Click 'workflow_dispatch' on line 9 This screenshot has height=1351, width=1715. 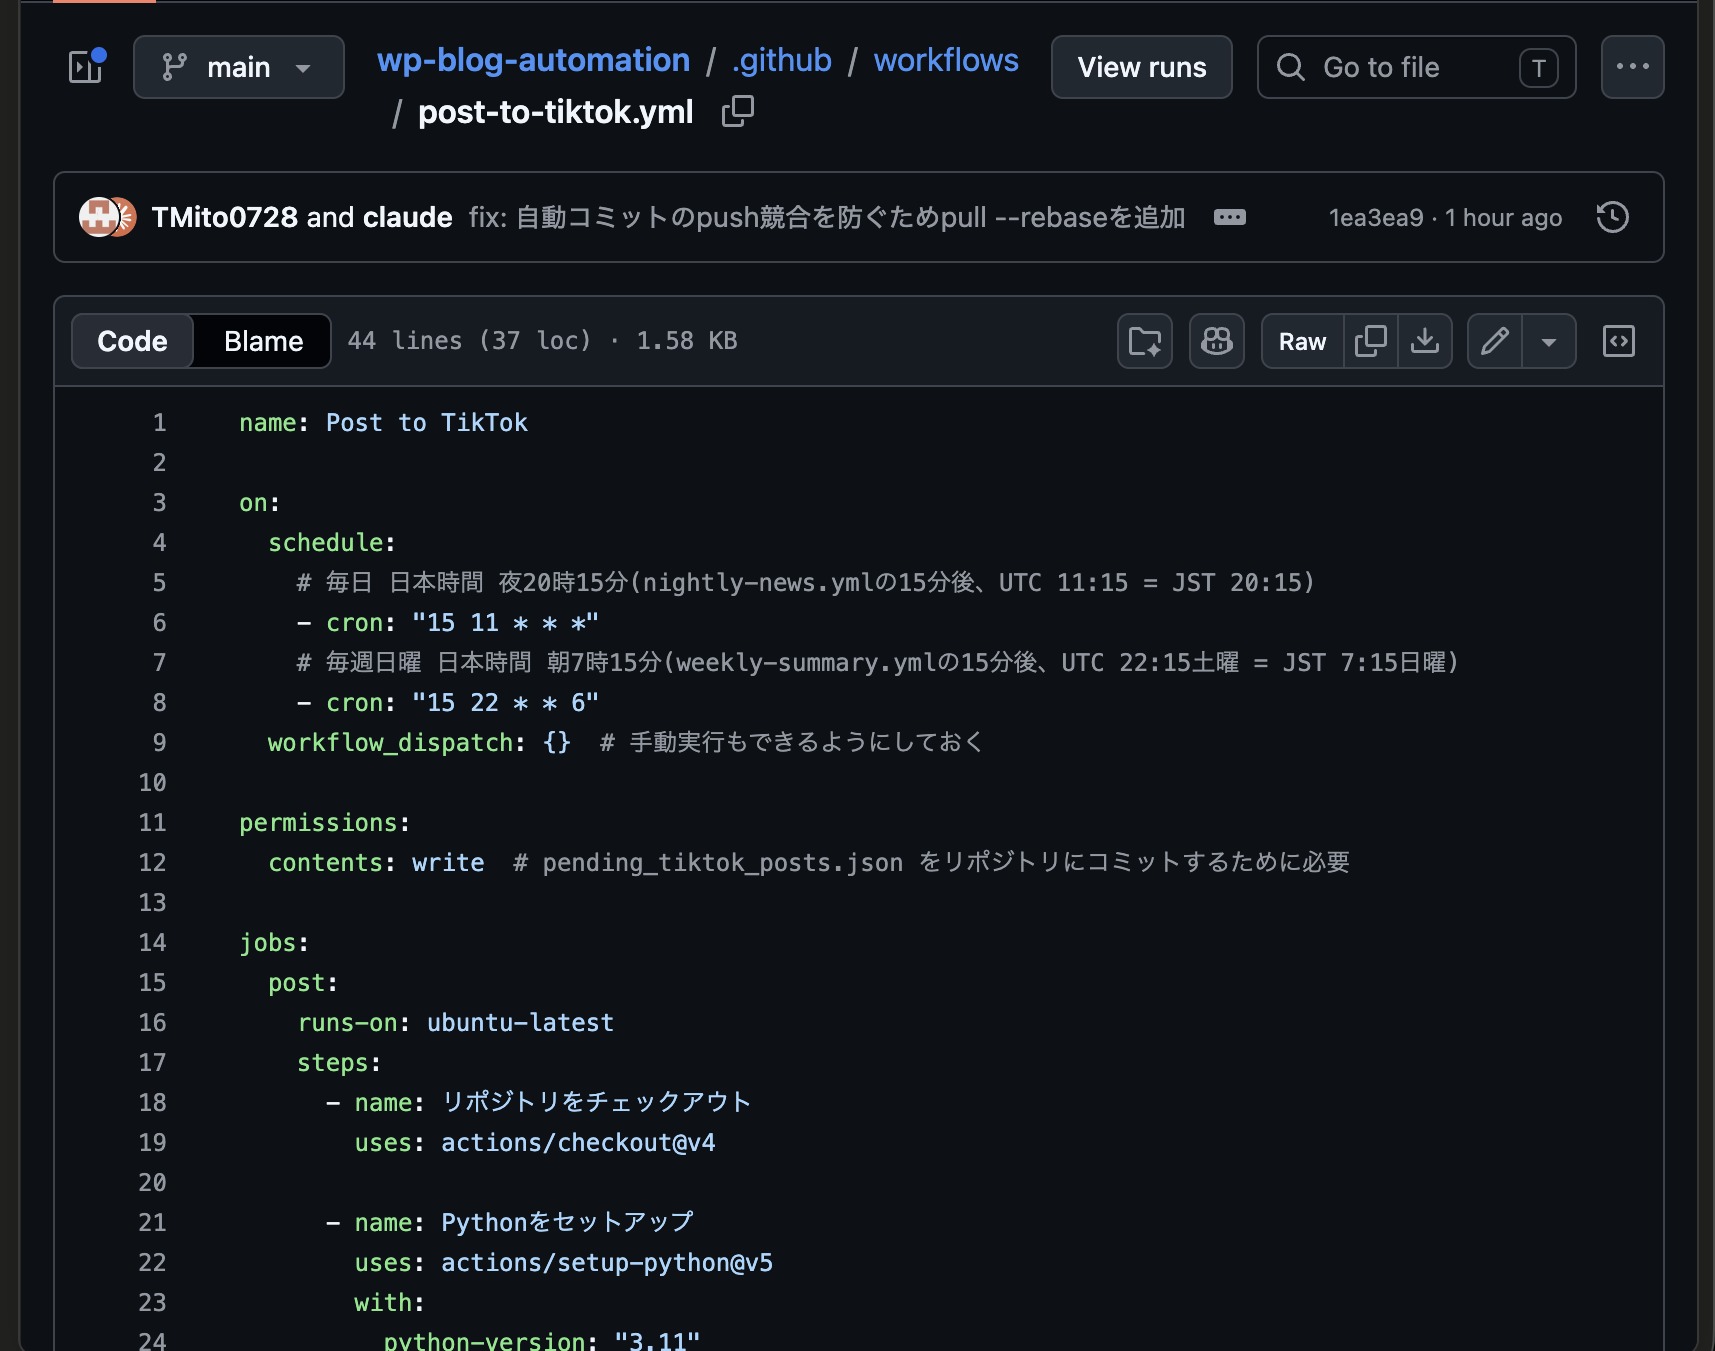390,742
